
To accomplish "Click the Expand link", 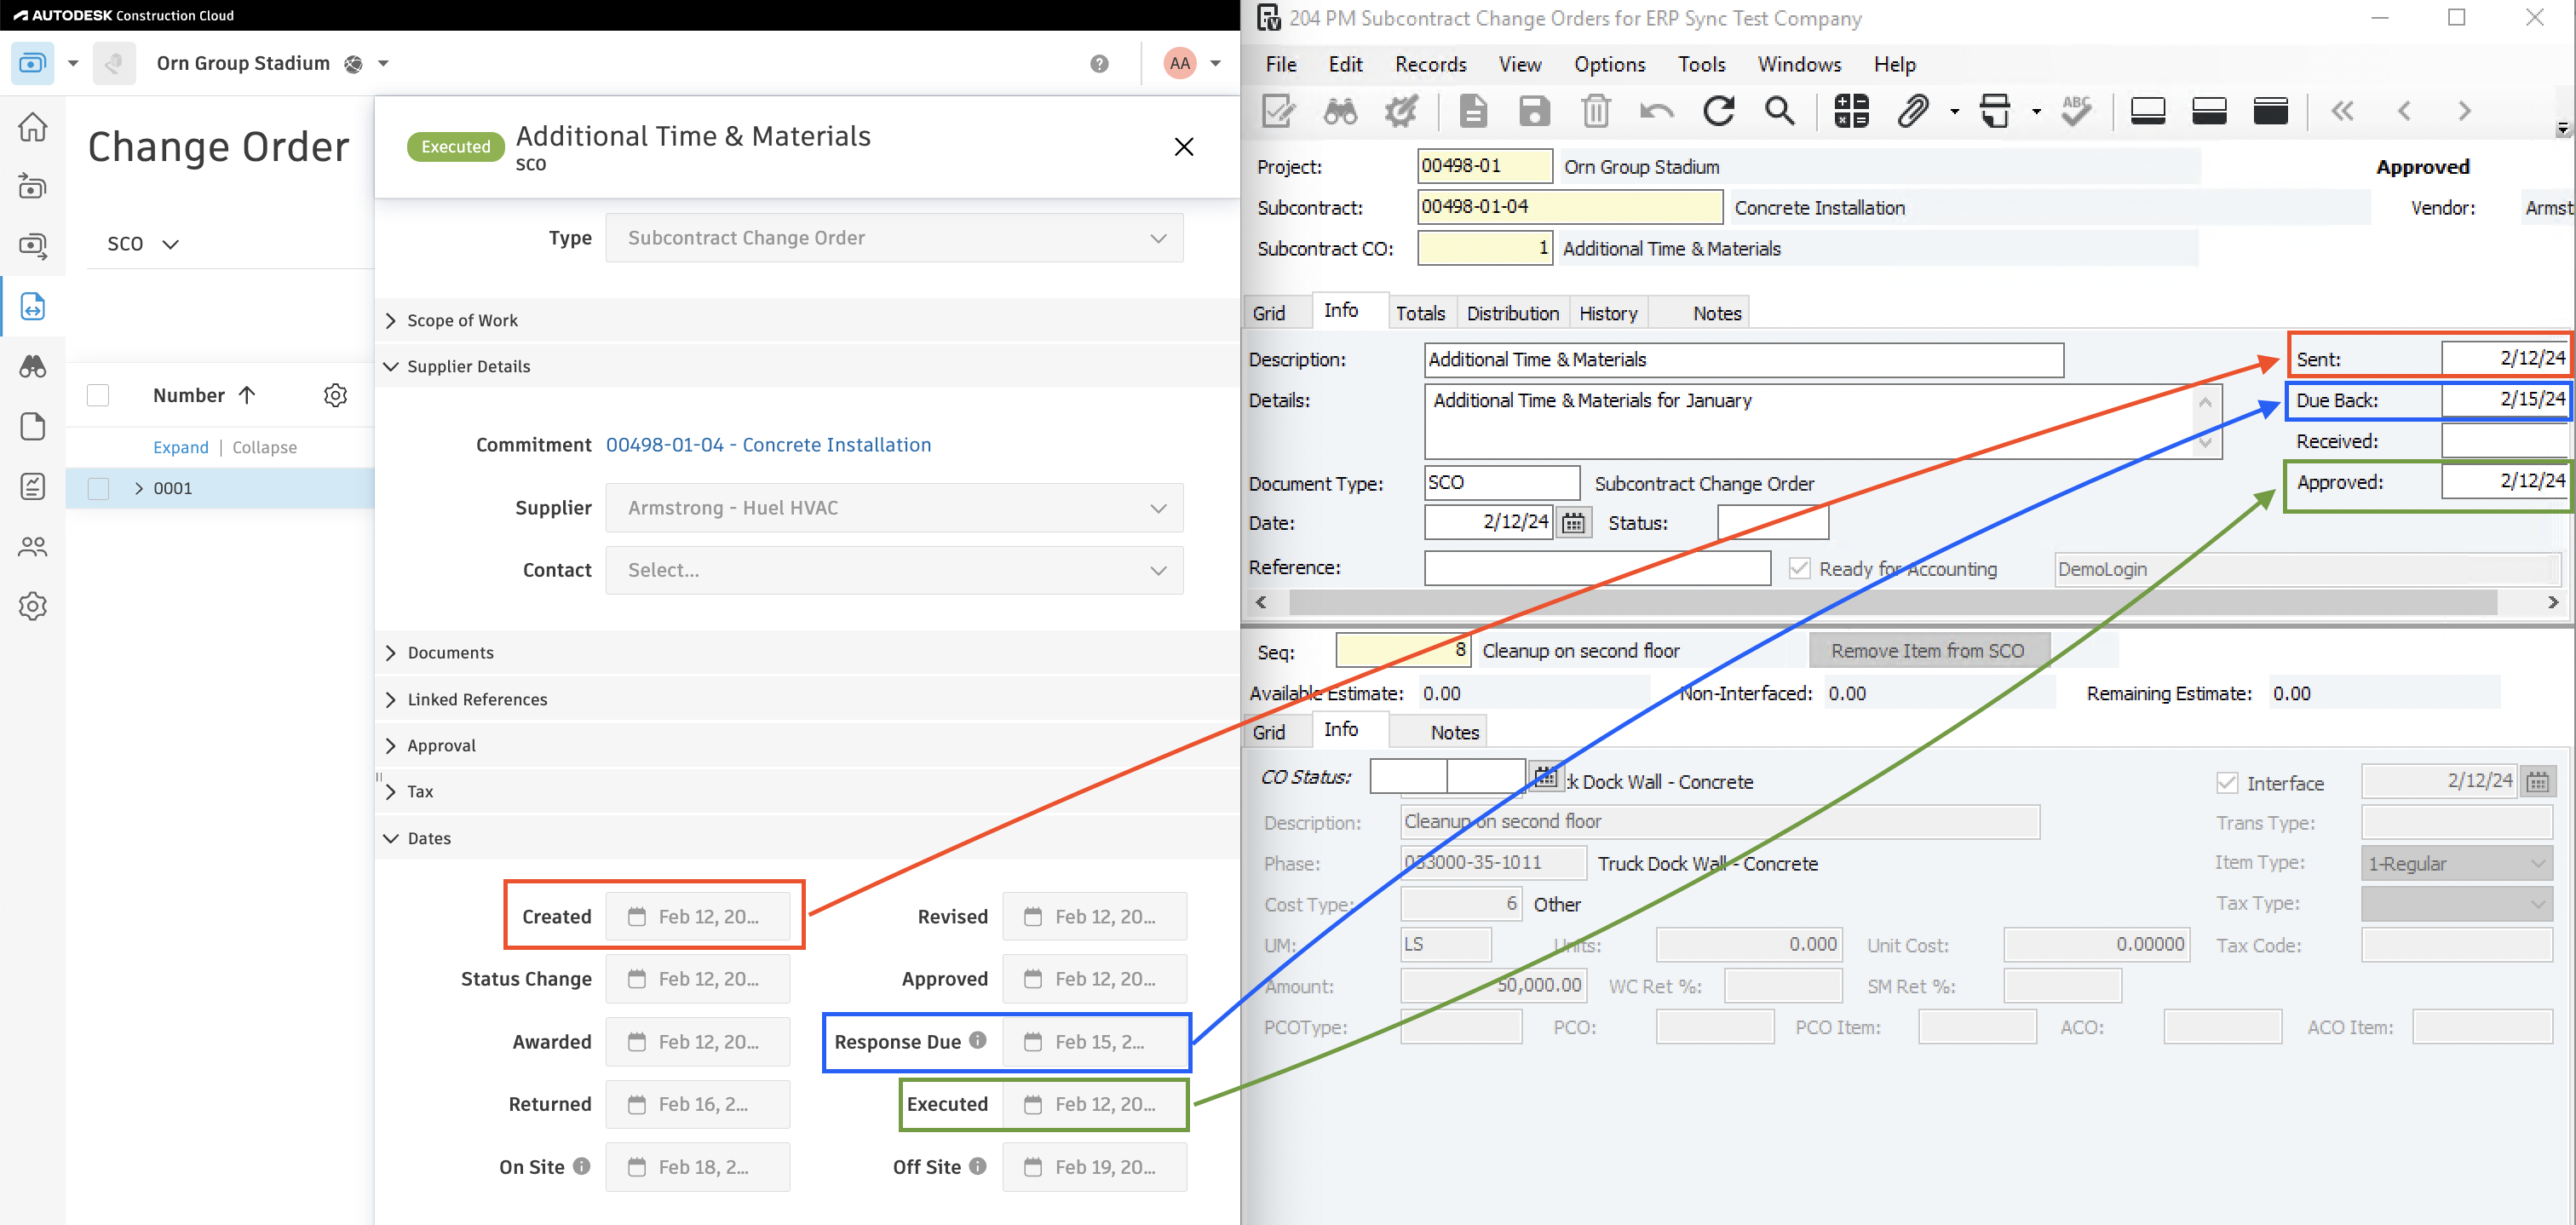I will [181, 447].
